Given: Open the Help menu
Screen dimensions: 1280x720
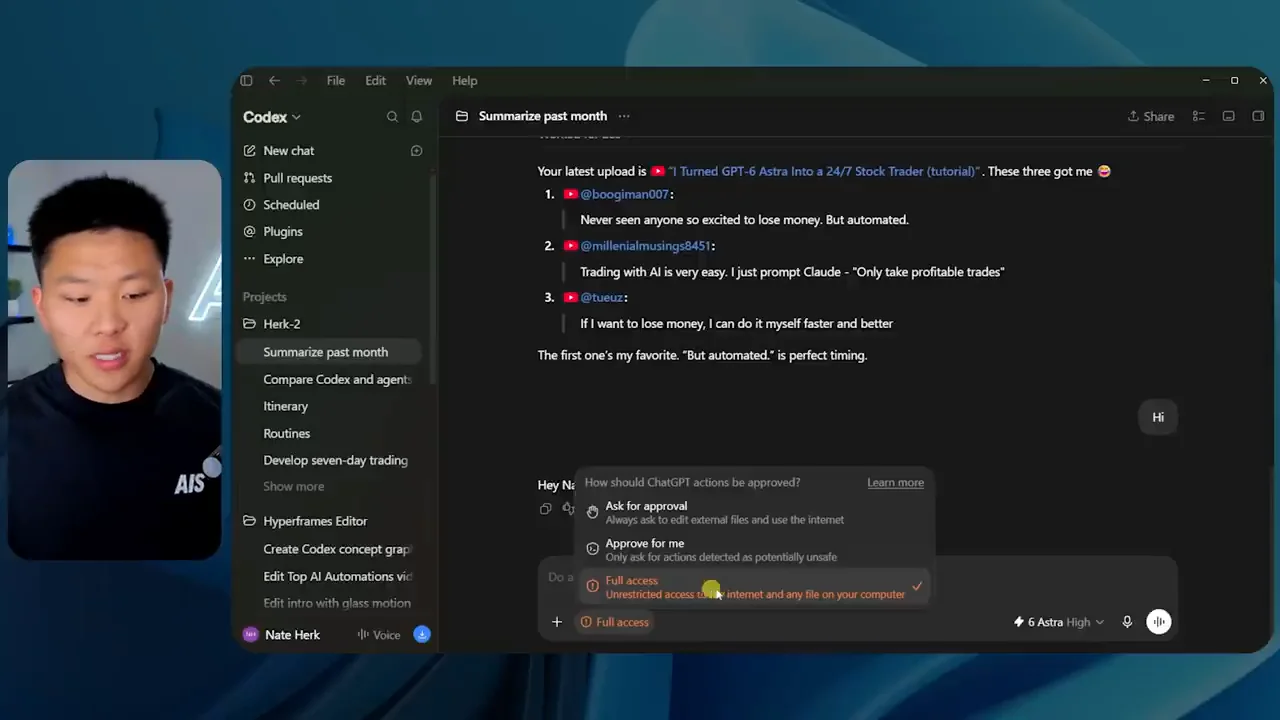Looking at the screenshot, I should pos(465,81).
